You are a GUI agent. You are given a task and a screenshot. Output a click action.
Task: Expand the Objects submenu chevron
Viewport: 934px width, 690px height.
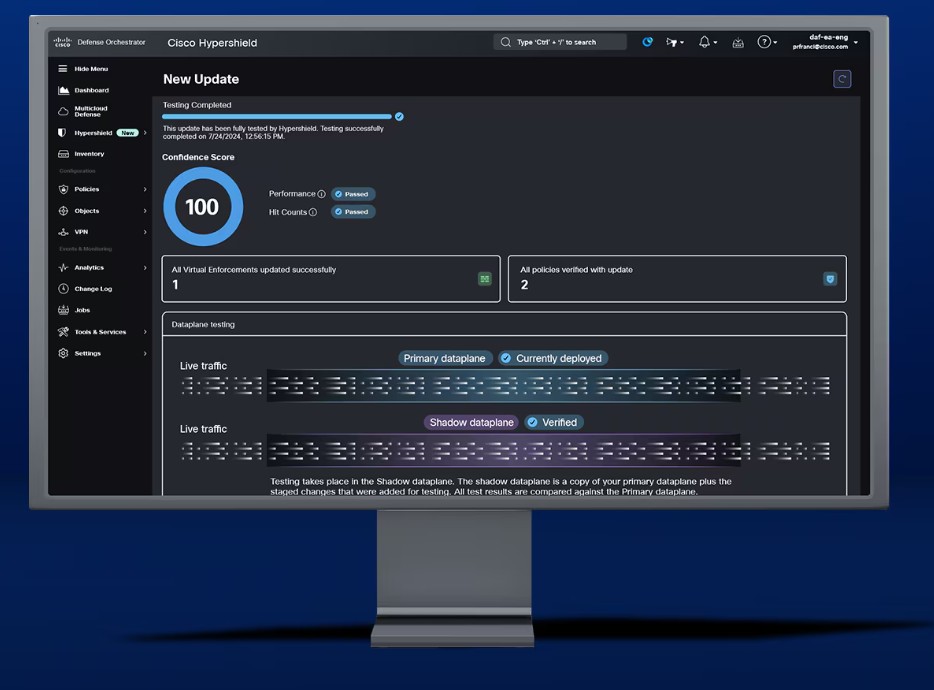coord(145,210)
